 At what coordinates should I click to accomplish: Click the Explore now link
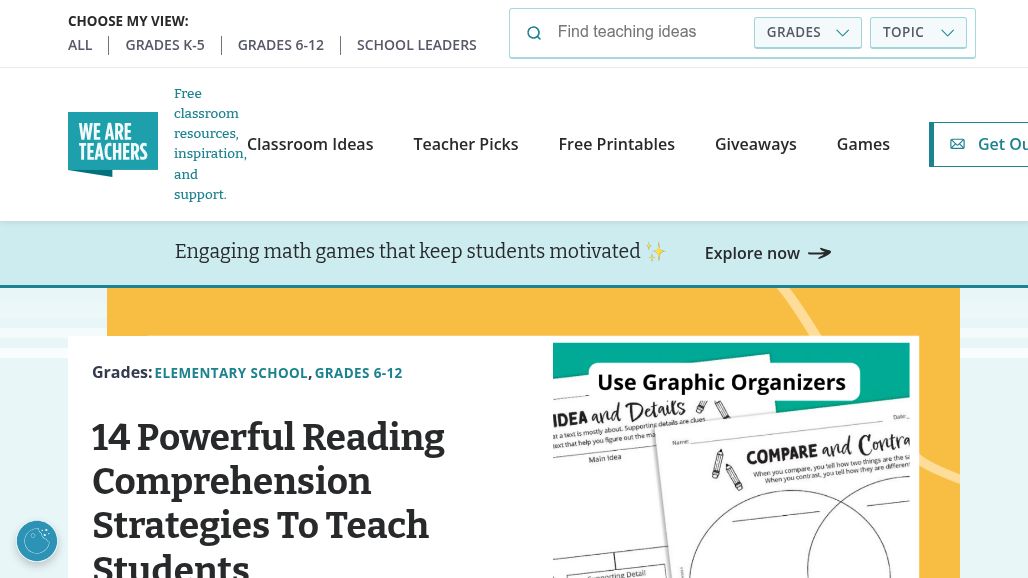tap(752, 253)
